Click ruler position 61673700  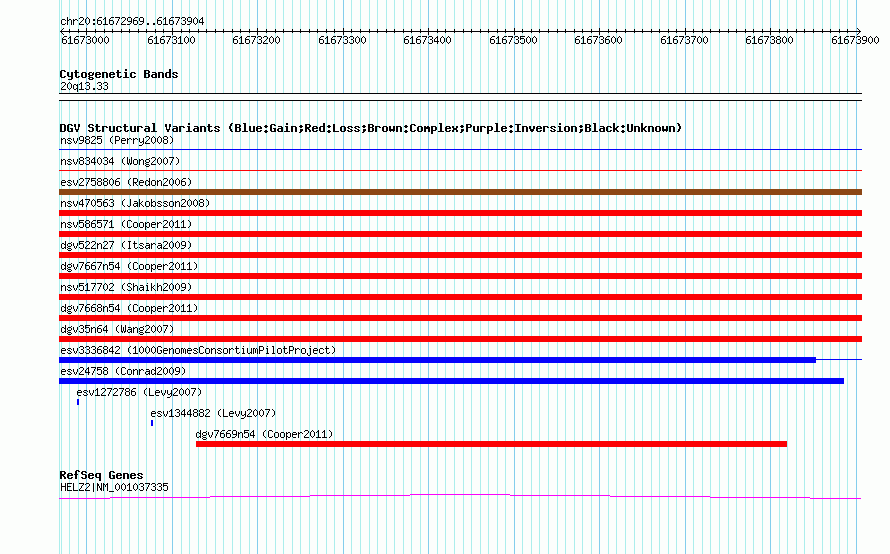pos(685,40)
